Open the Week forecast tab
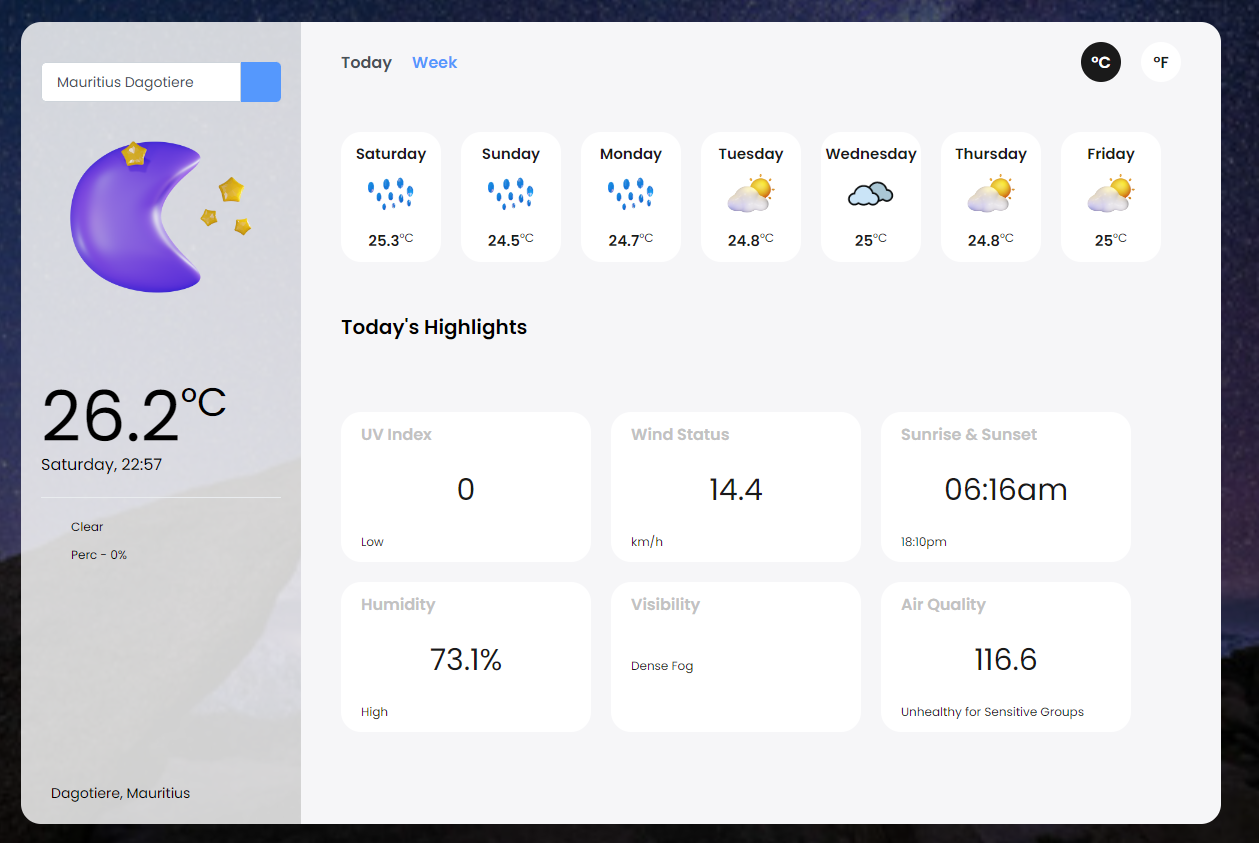This screenshot has width=1259, height=843. (434, 63)
